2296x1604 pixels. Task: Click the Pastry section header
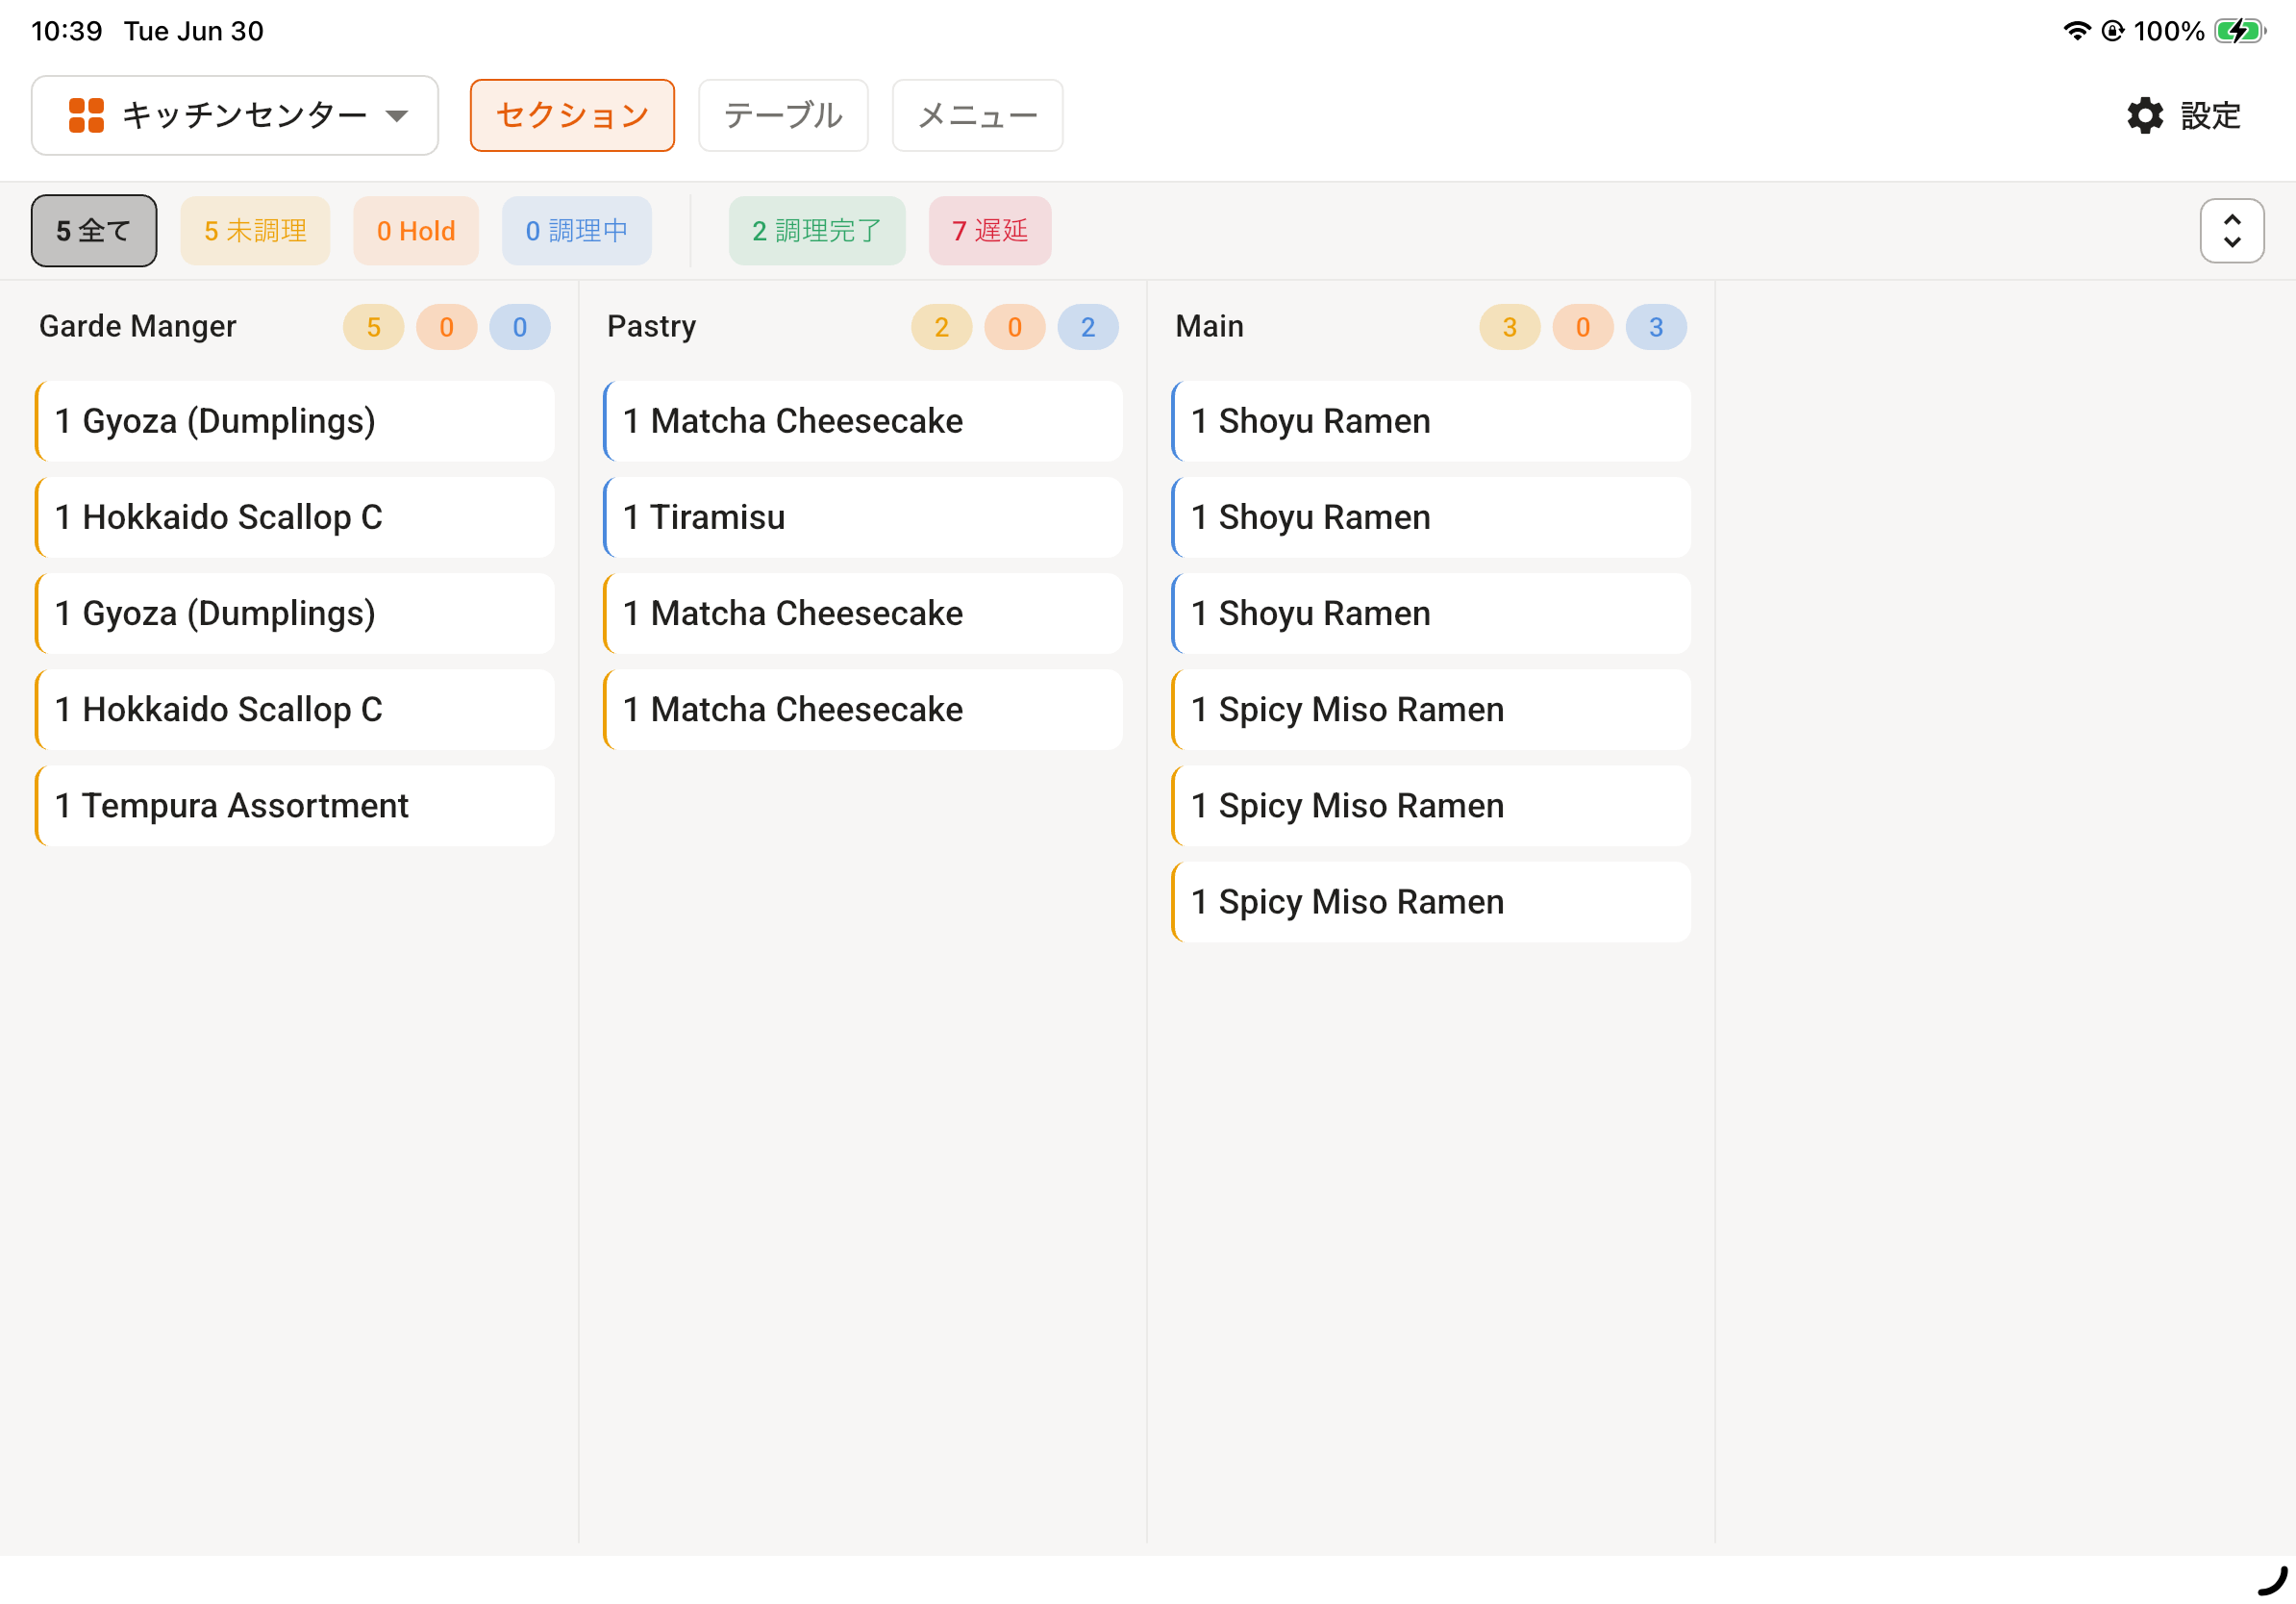pyautogui.click(x=652, y=326)
